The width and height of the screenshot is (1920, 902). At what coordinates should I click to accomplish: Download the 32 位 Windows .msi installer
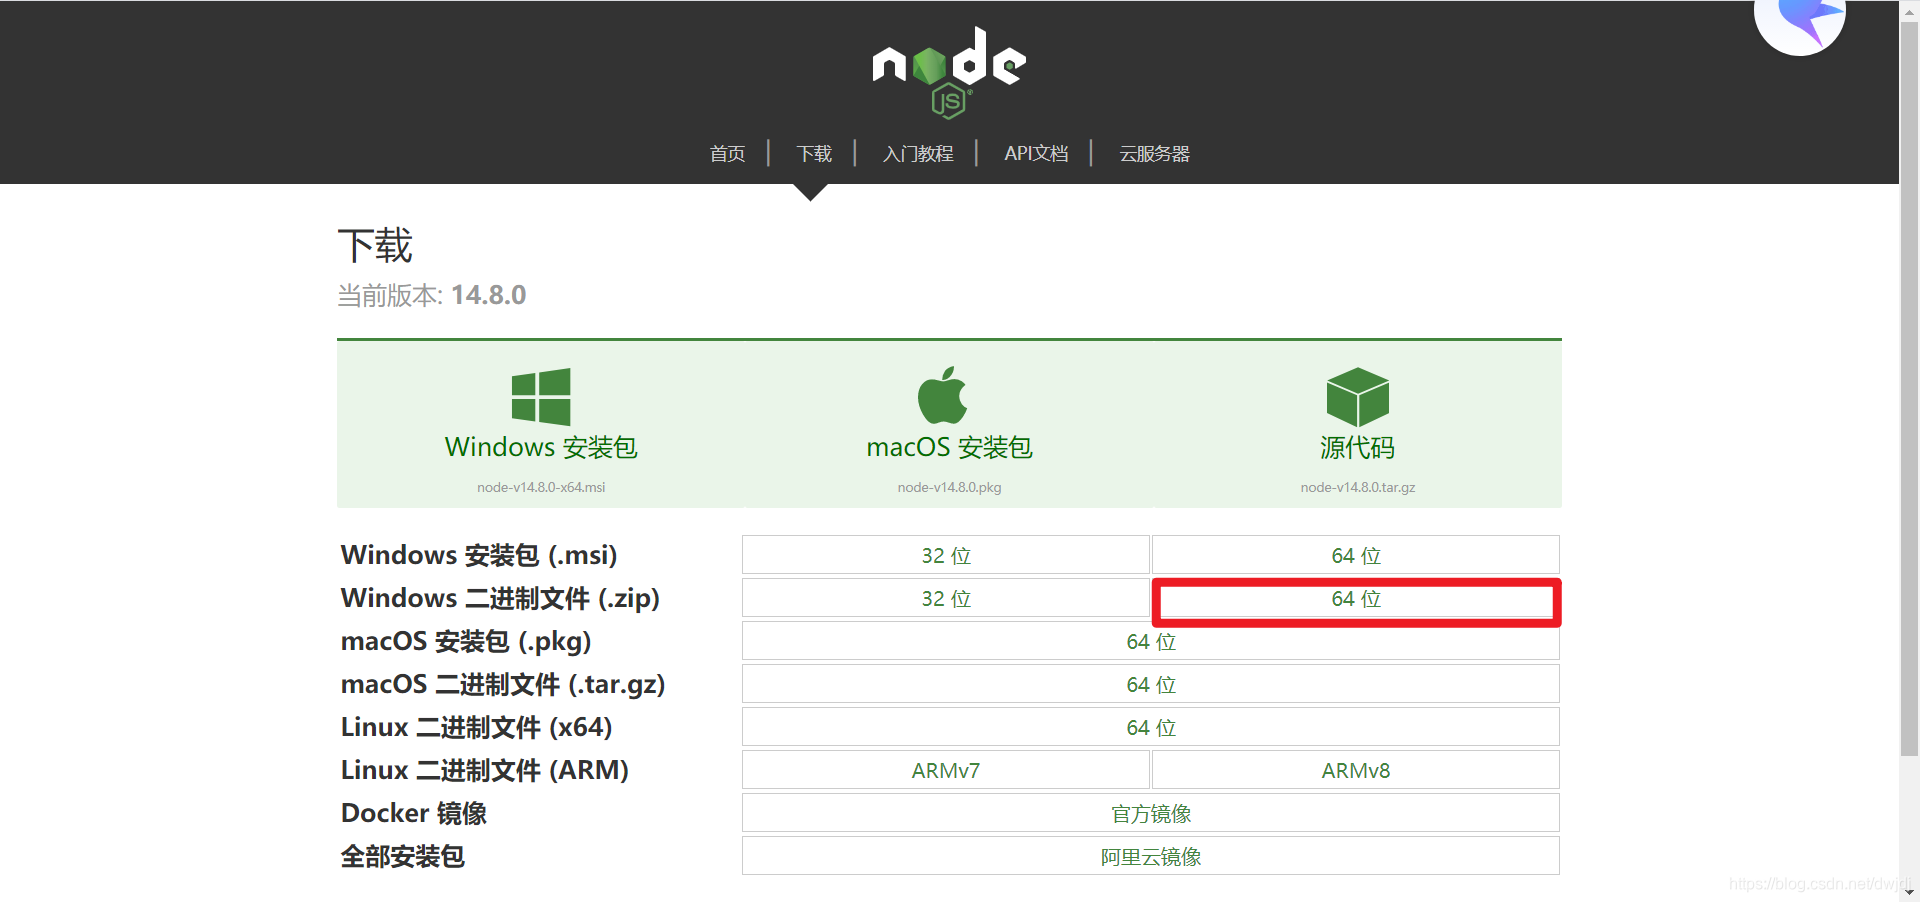(946, 555)
